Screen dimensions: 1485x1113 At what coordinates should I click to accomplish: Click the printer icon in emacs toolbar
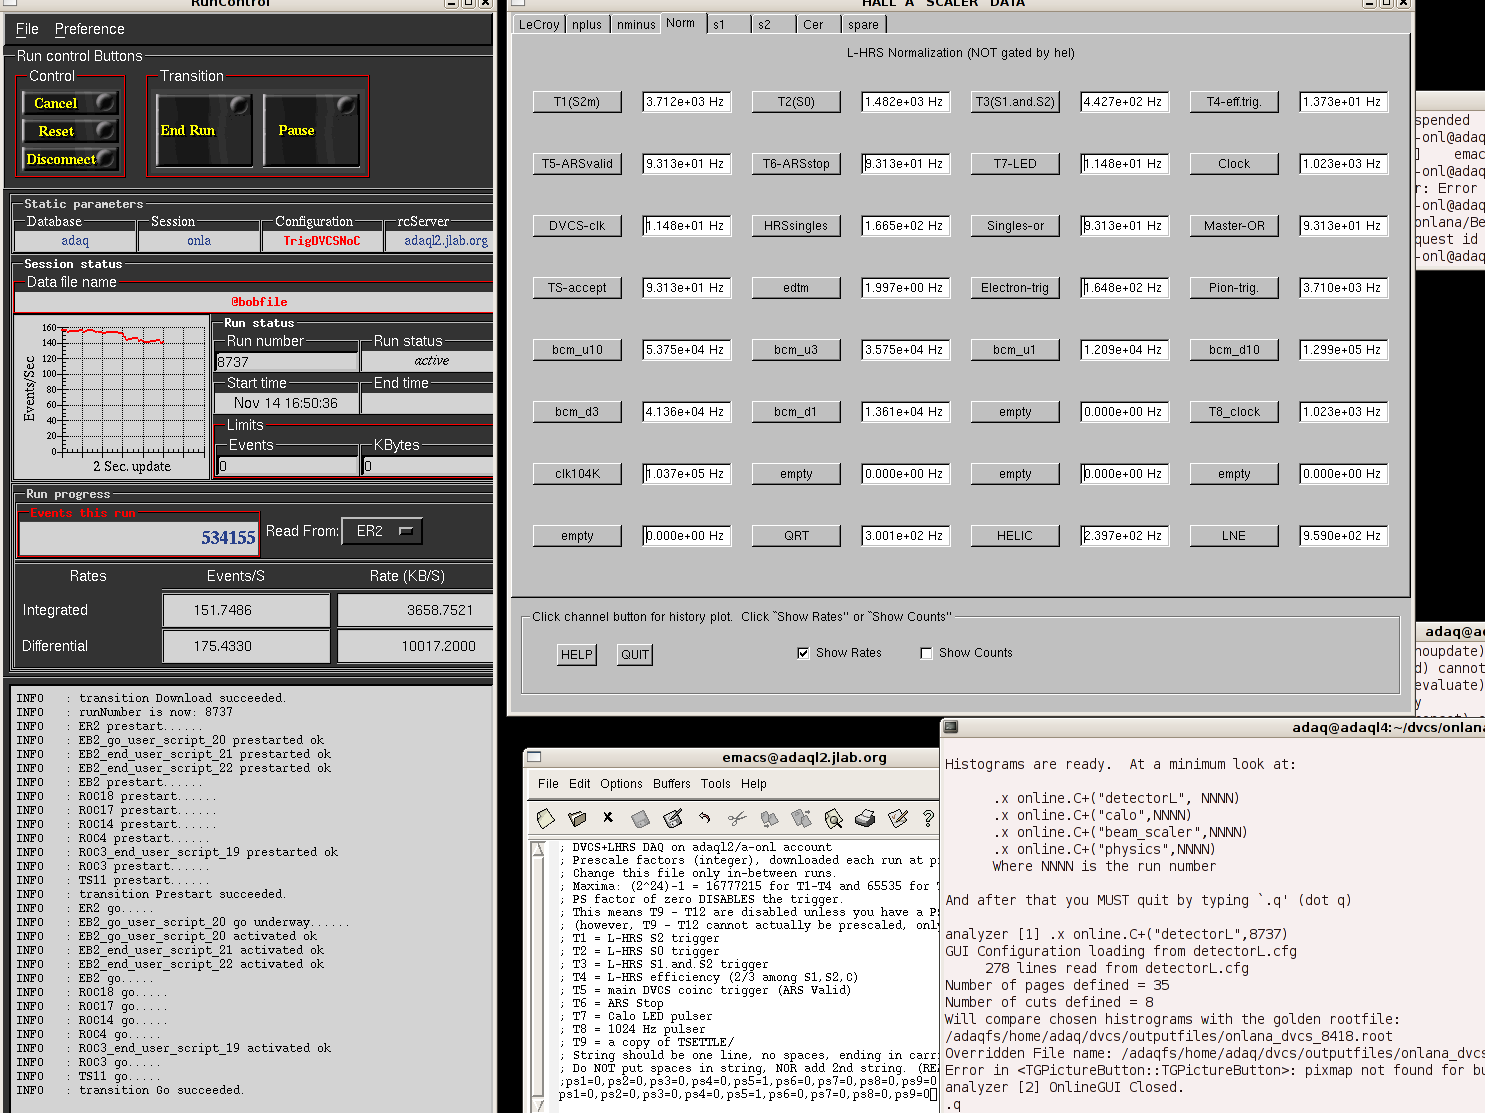[865, 819]
